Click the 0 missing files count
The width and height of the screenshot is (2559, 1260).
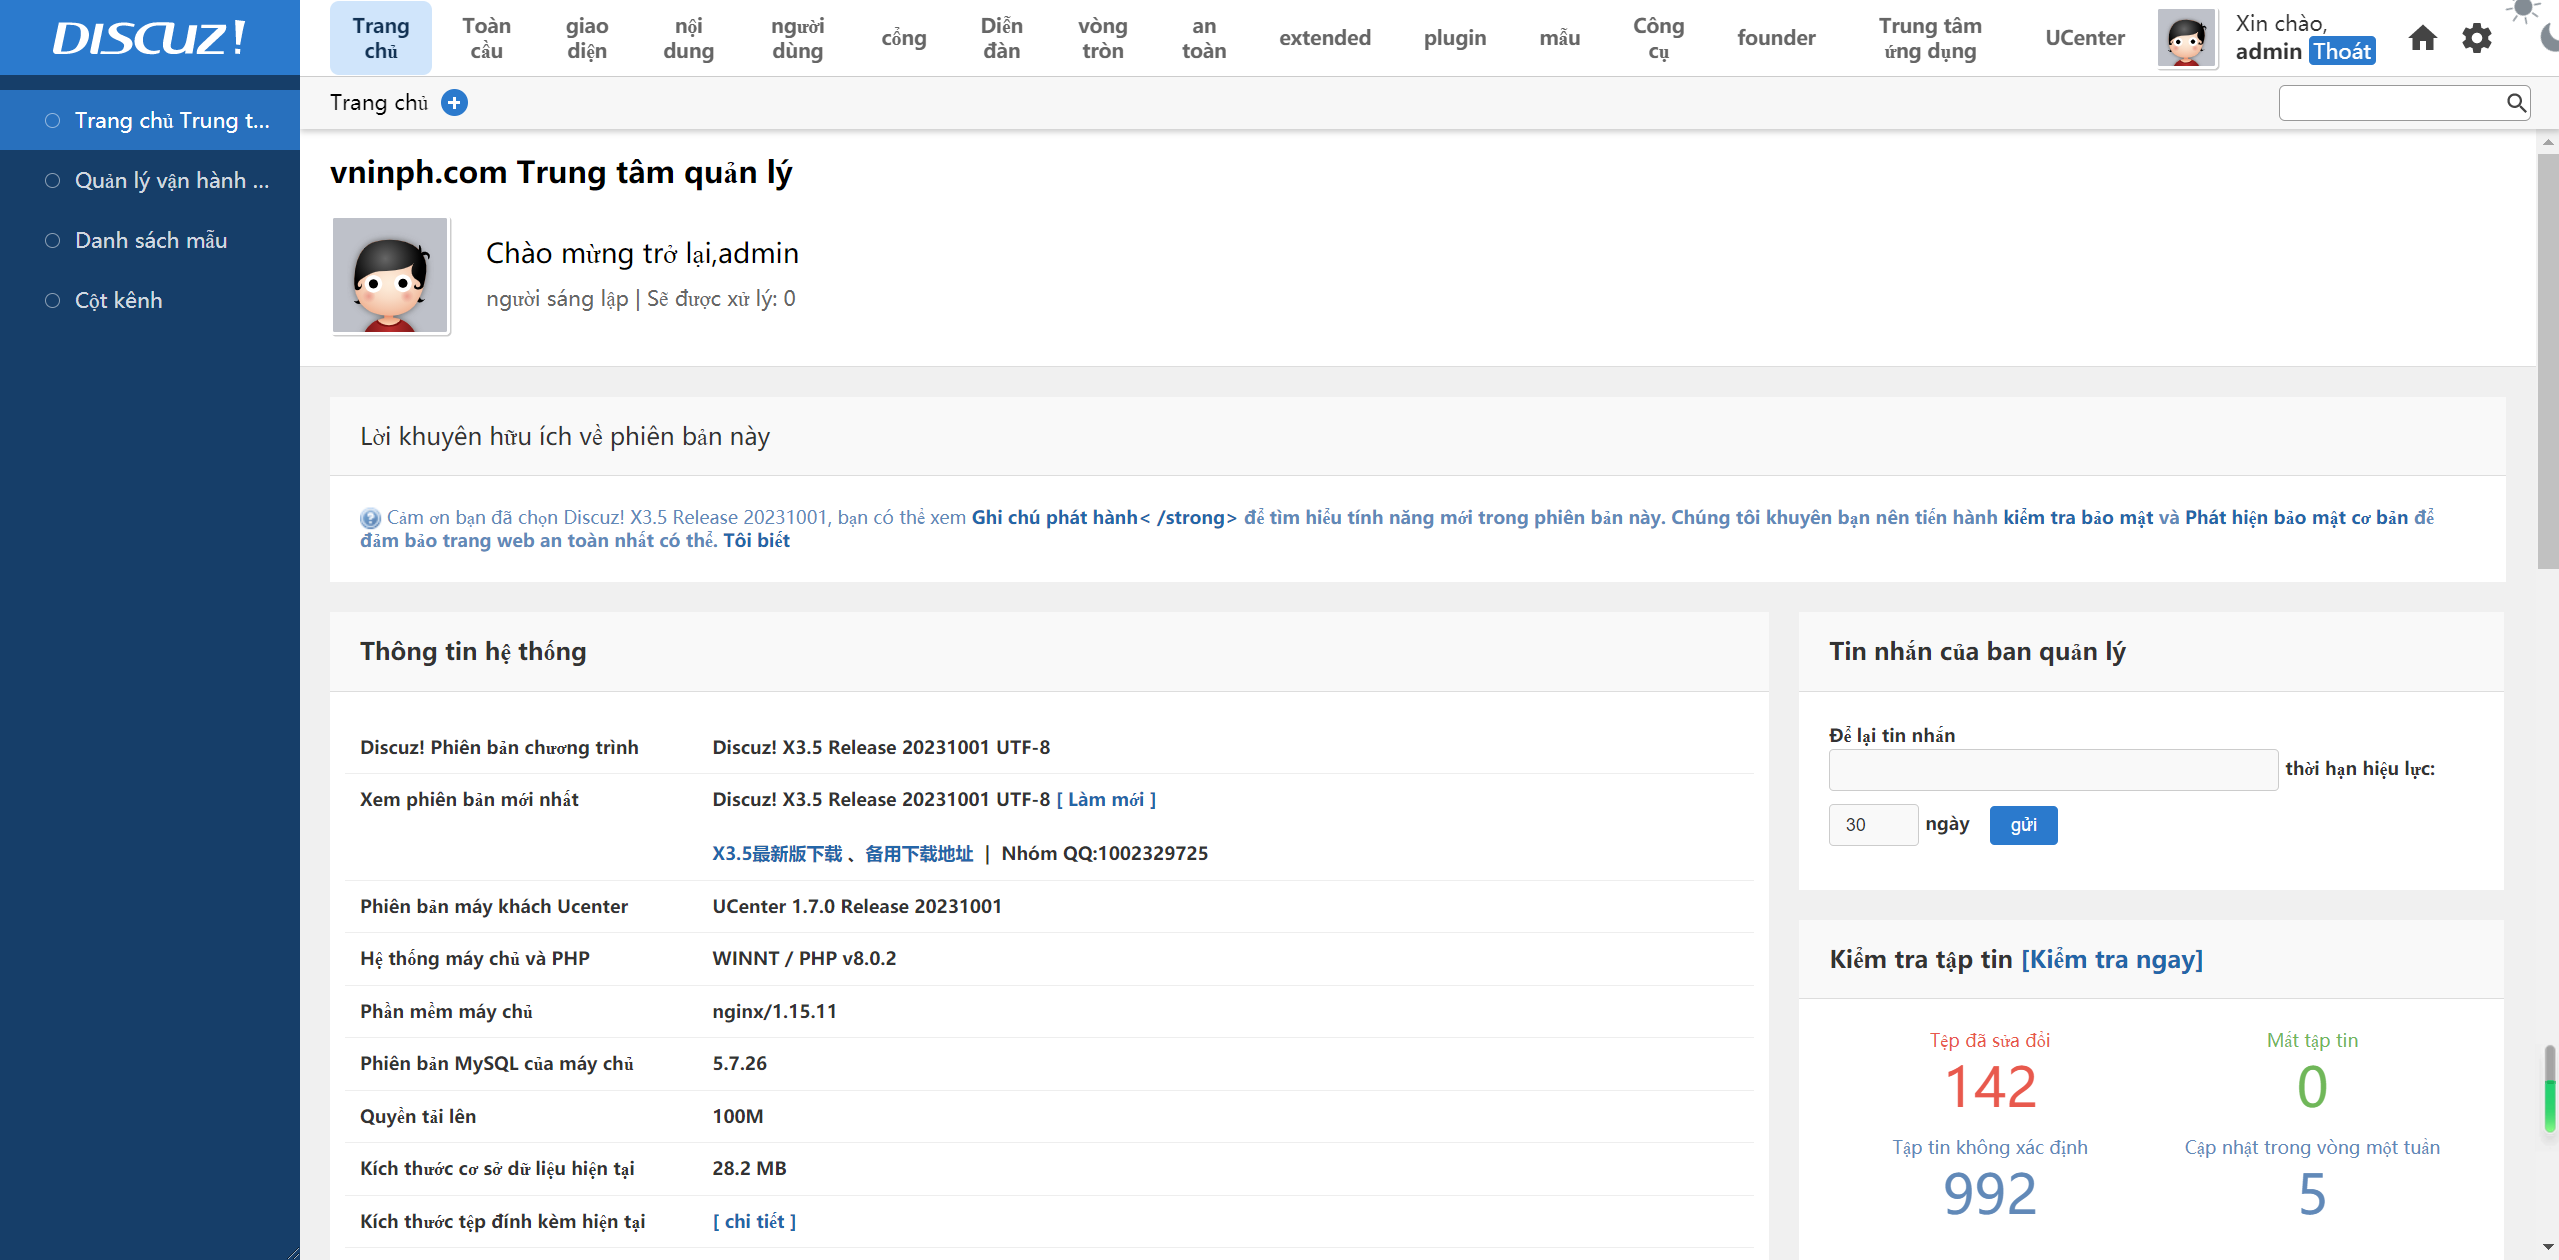pos(2312,1087)
